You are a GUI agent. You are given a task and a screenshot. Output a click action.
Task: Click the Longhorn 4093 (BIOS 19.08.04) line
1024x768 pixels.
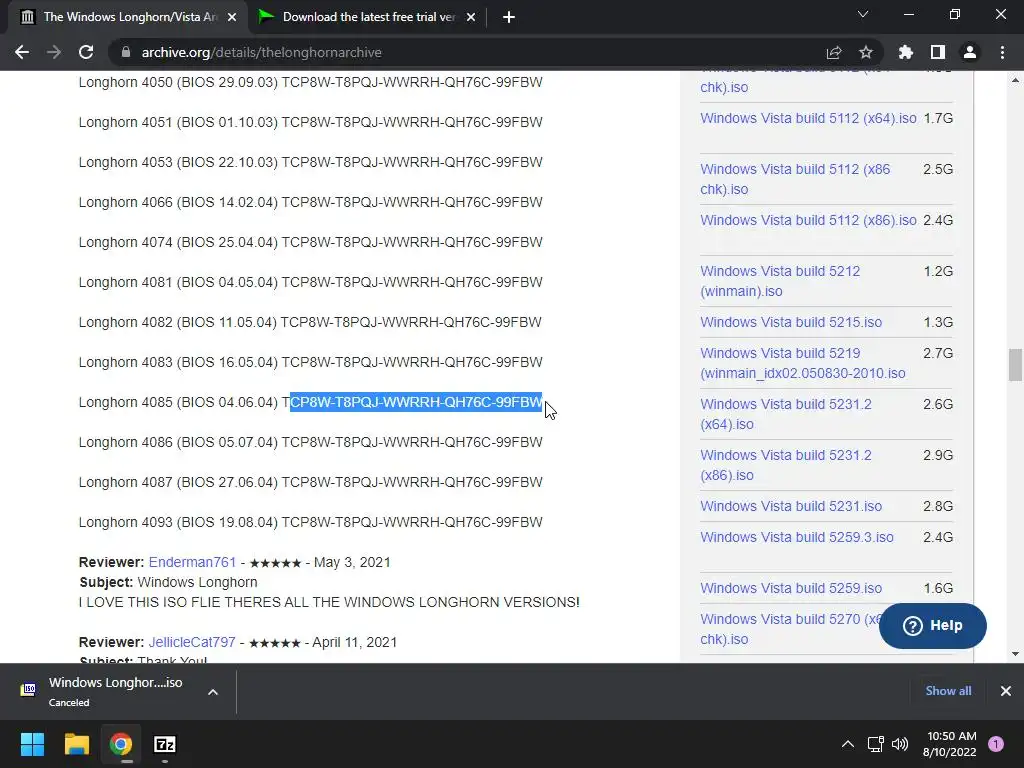311,522
